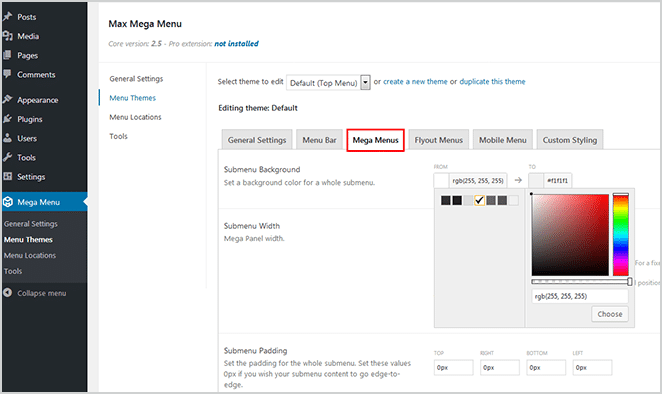Image resolution: width=662 pixels, height=394 pixels.
Task: Switch to the Mobile Menu tab
Action: click(x=502, y=140)
